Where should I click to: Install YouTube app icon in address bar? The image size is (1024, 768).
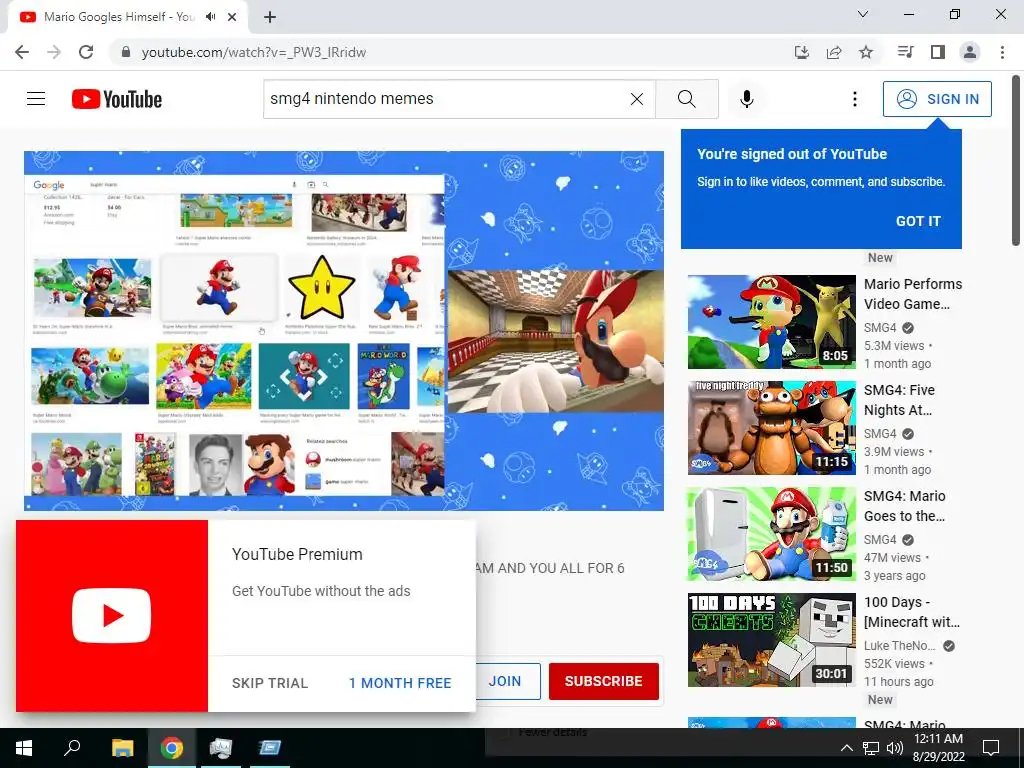click(801, 52)
